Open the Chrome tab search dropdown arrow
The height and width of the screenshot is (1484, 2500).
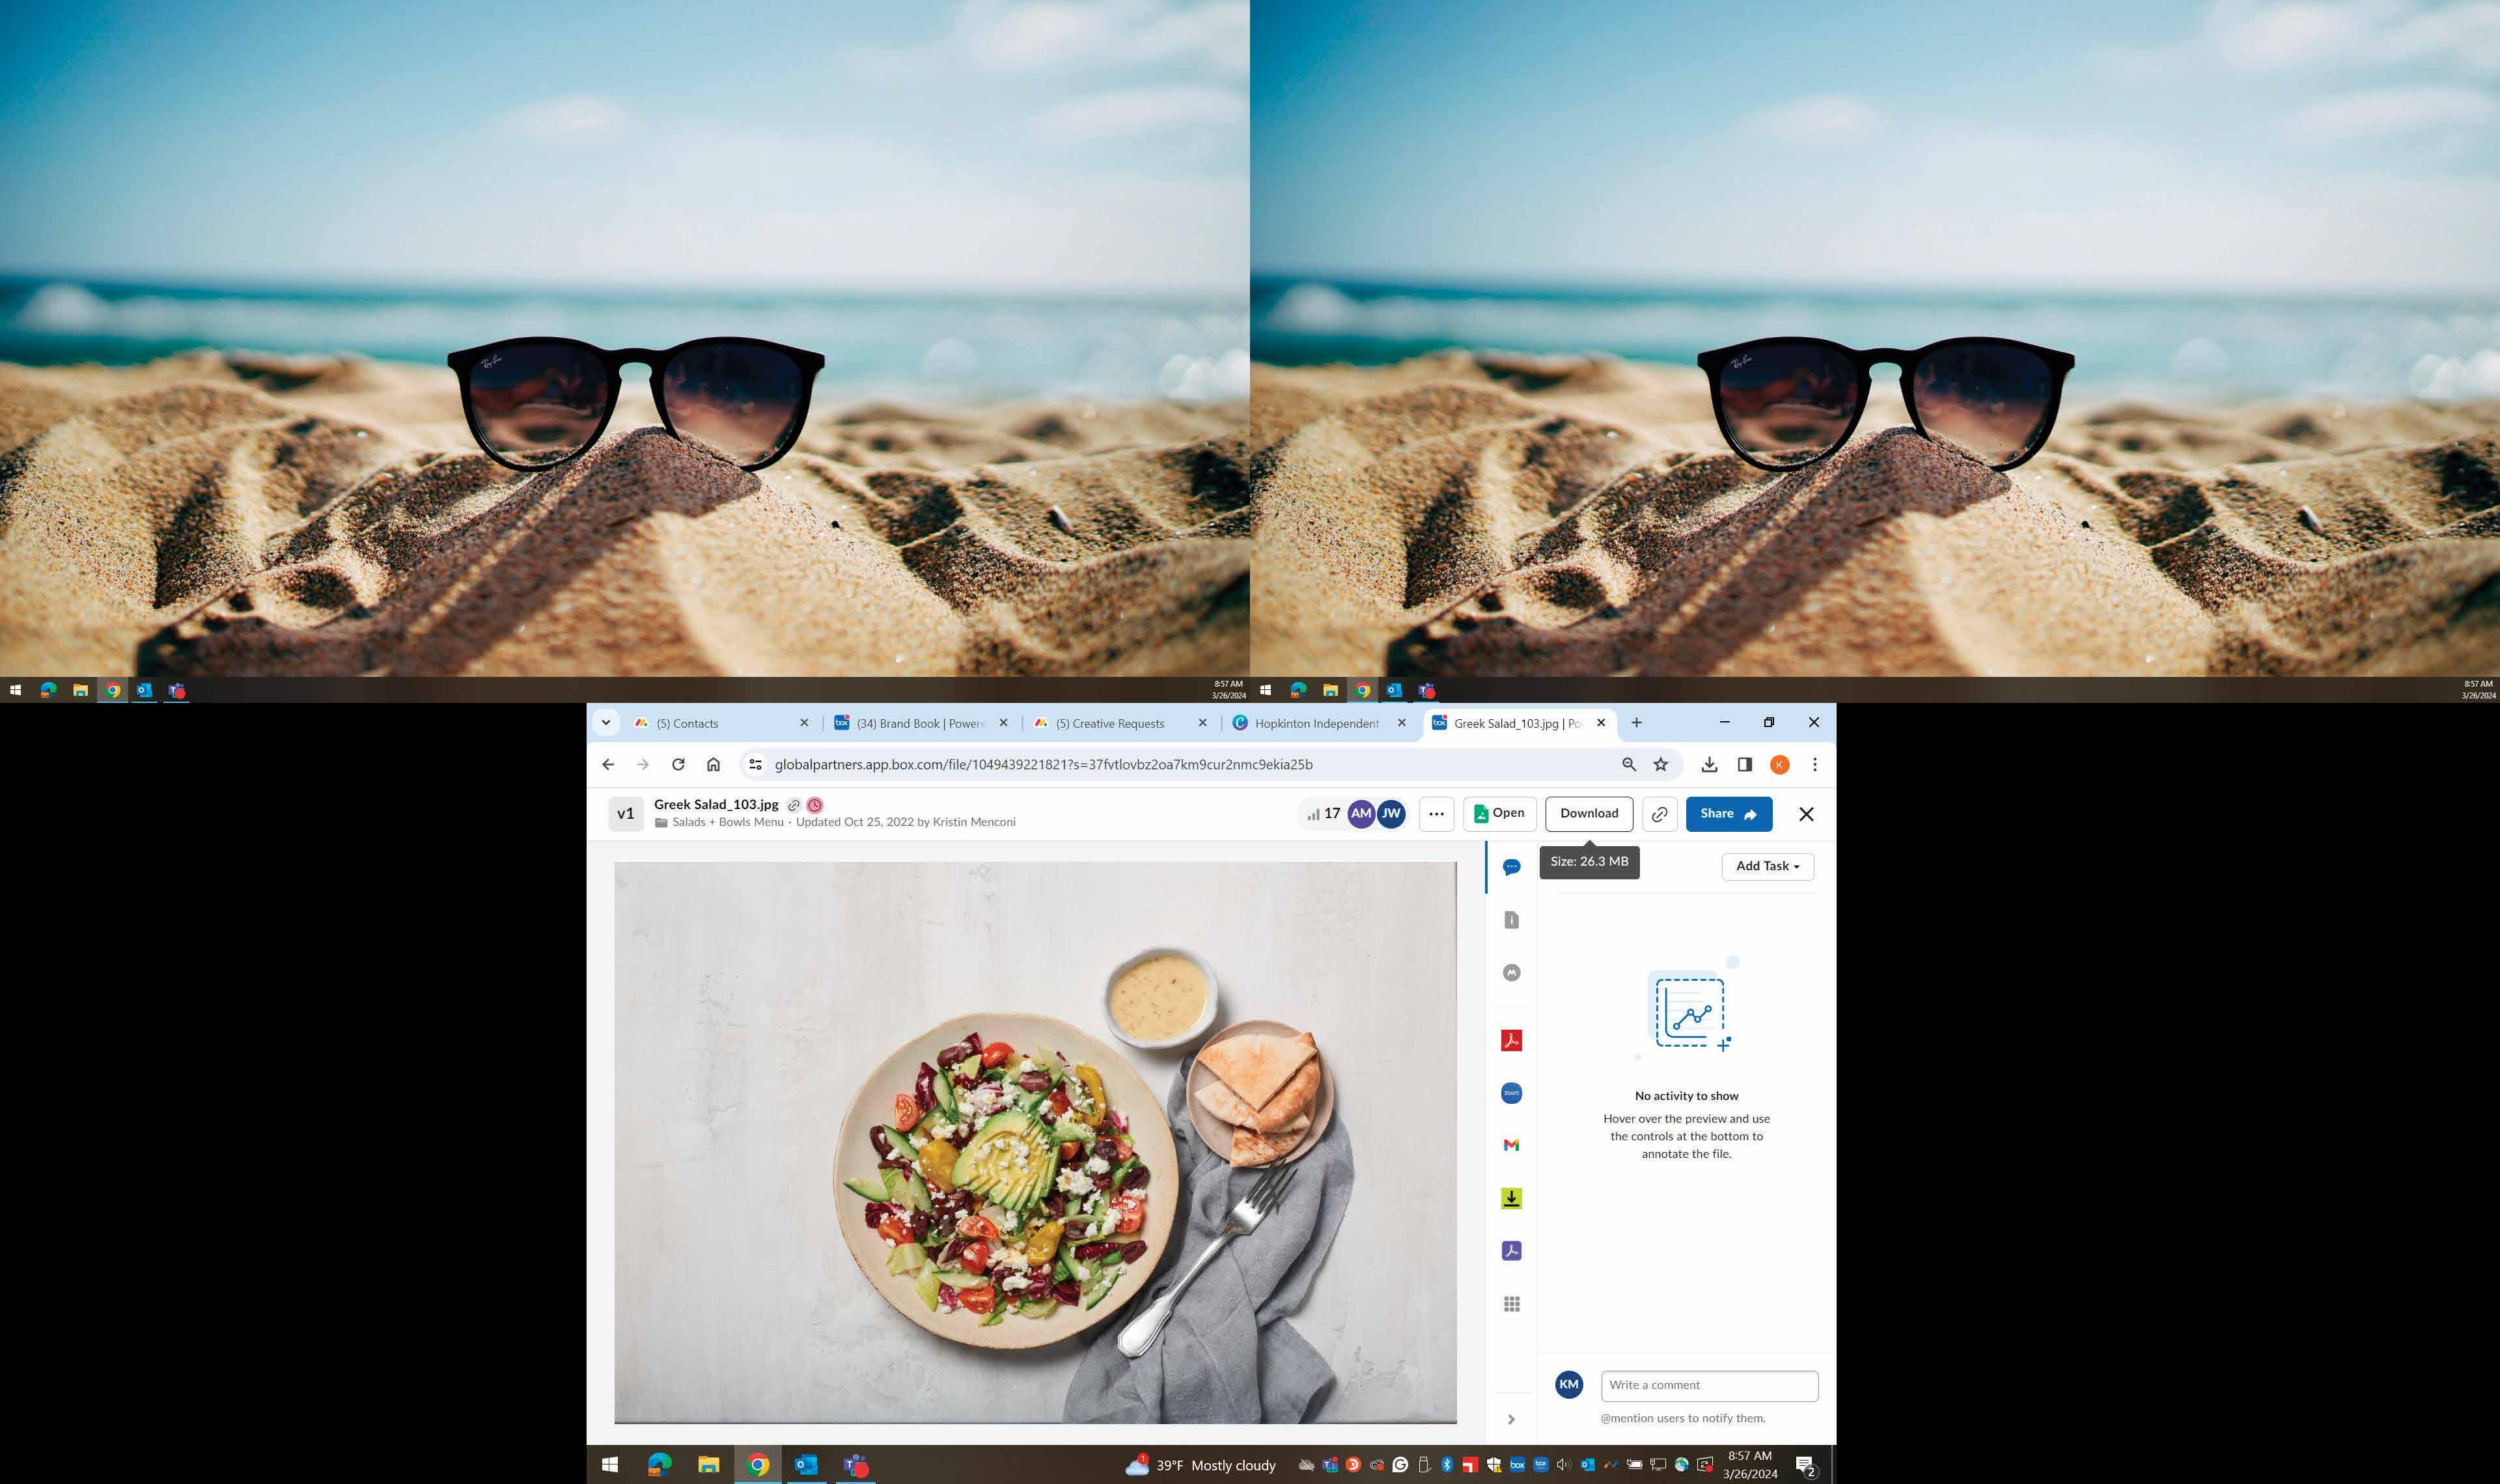(606, 723)
